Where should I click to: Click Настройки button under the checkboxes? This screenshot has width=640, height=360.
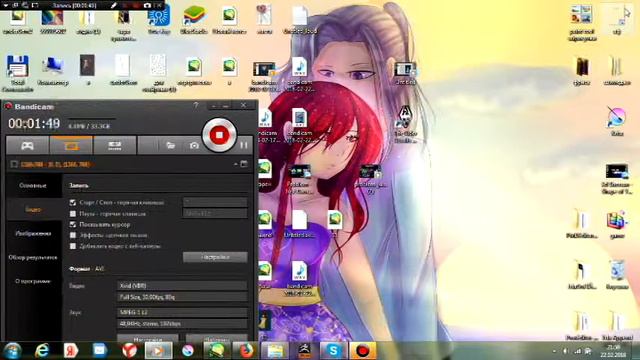215,257
